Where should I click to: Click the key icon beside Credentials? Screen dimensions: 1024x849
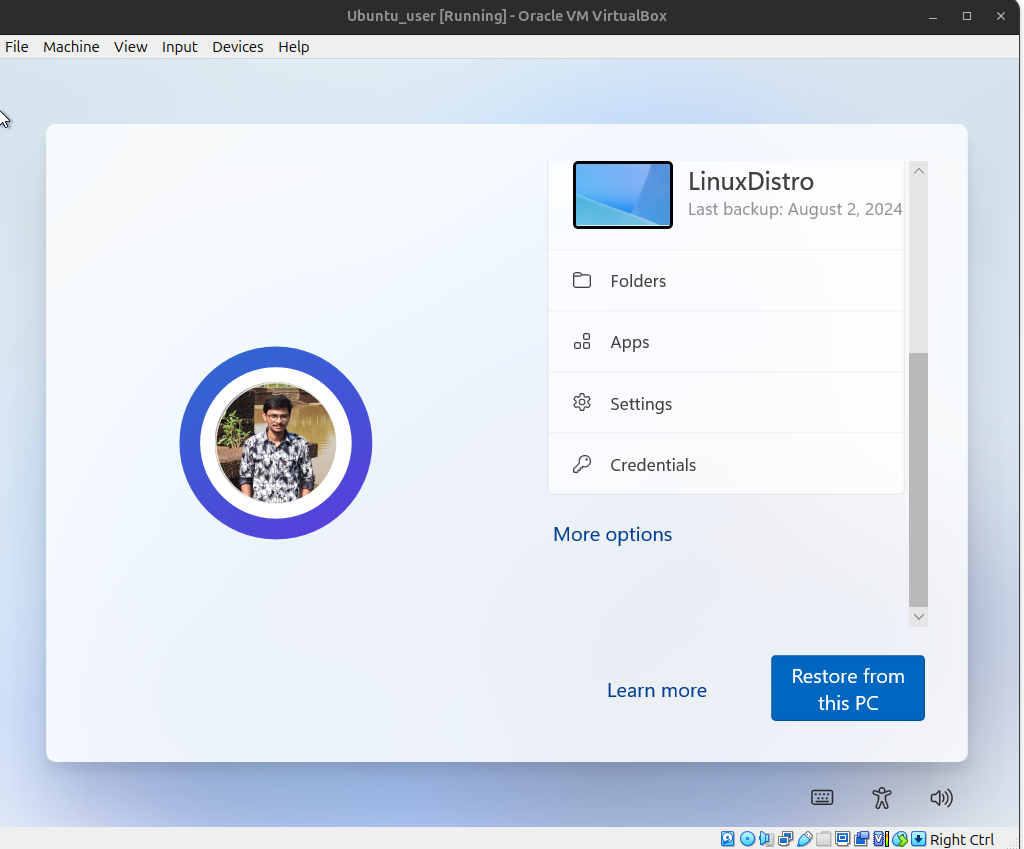click(x=582, y=464)
